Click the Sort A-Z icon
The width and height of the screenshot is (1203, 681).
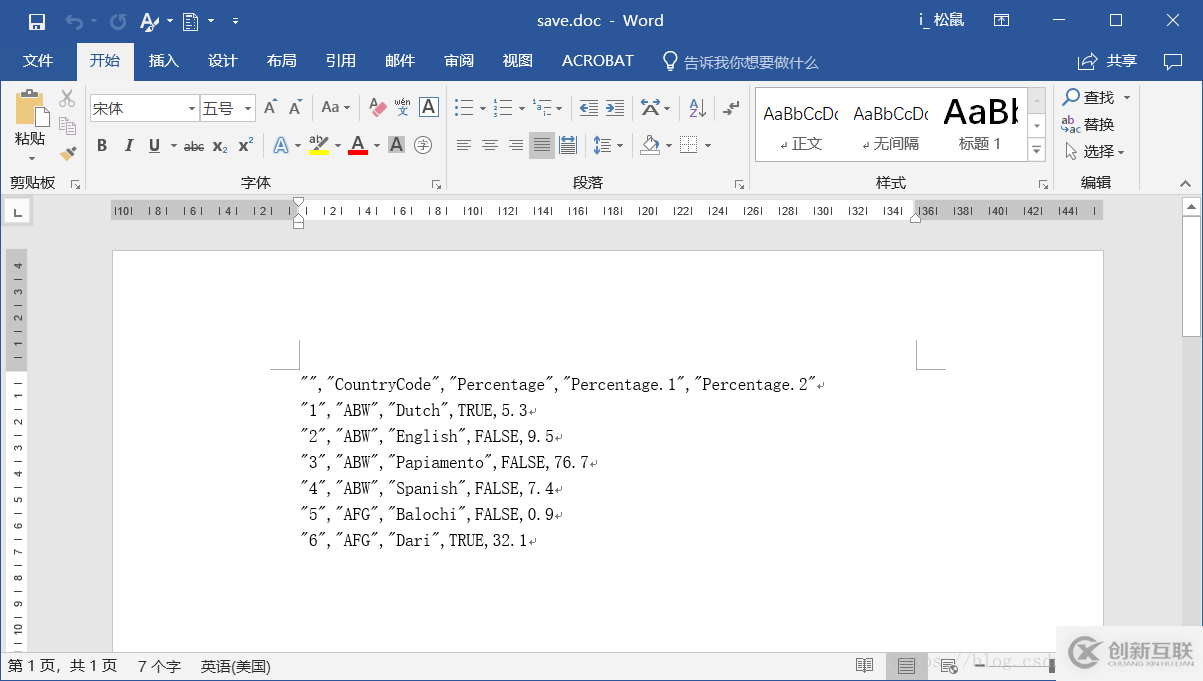pyautogui.click(x=698, y=108)
